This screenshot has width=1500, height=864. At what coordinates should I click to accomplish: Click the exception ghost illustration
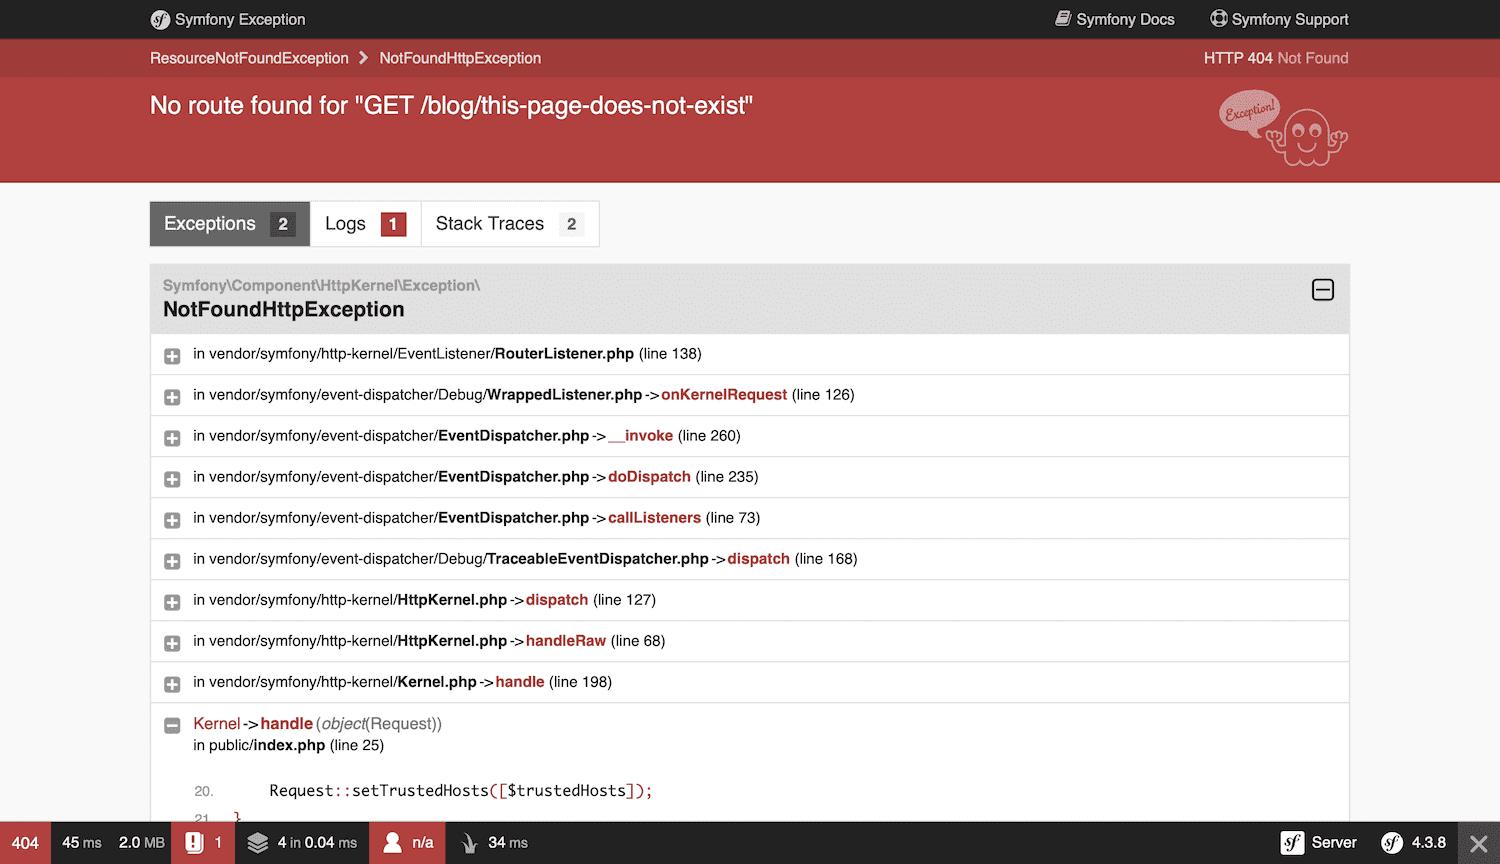[x=1283, y=128]
